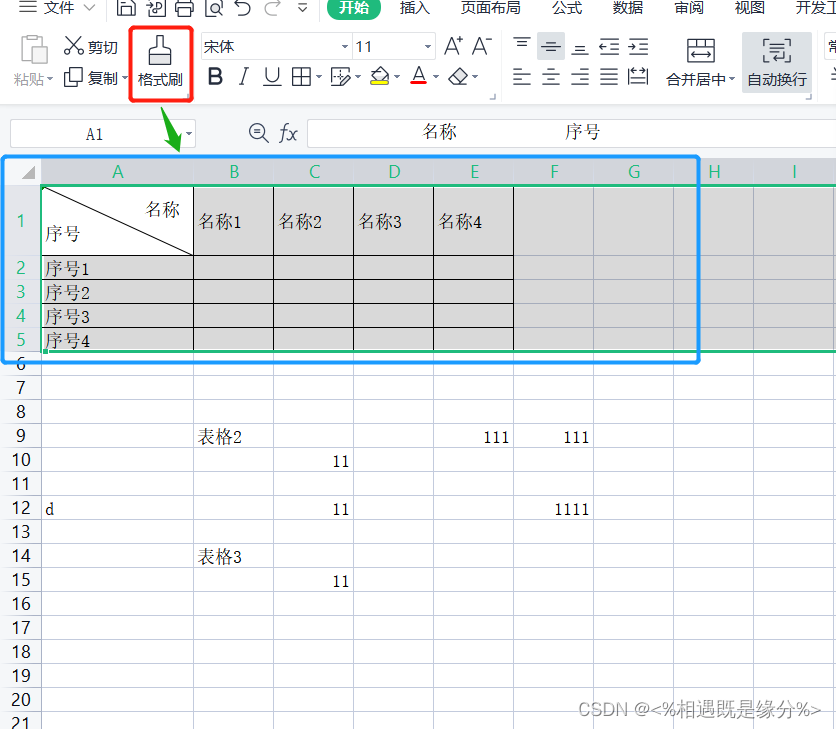Apply red font color
This screenshot has width=836, height=729.
point(419,76)
